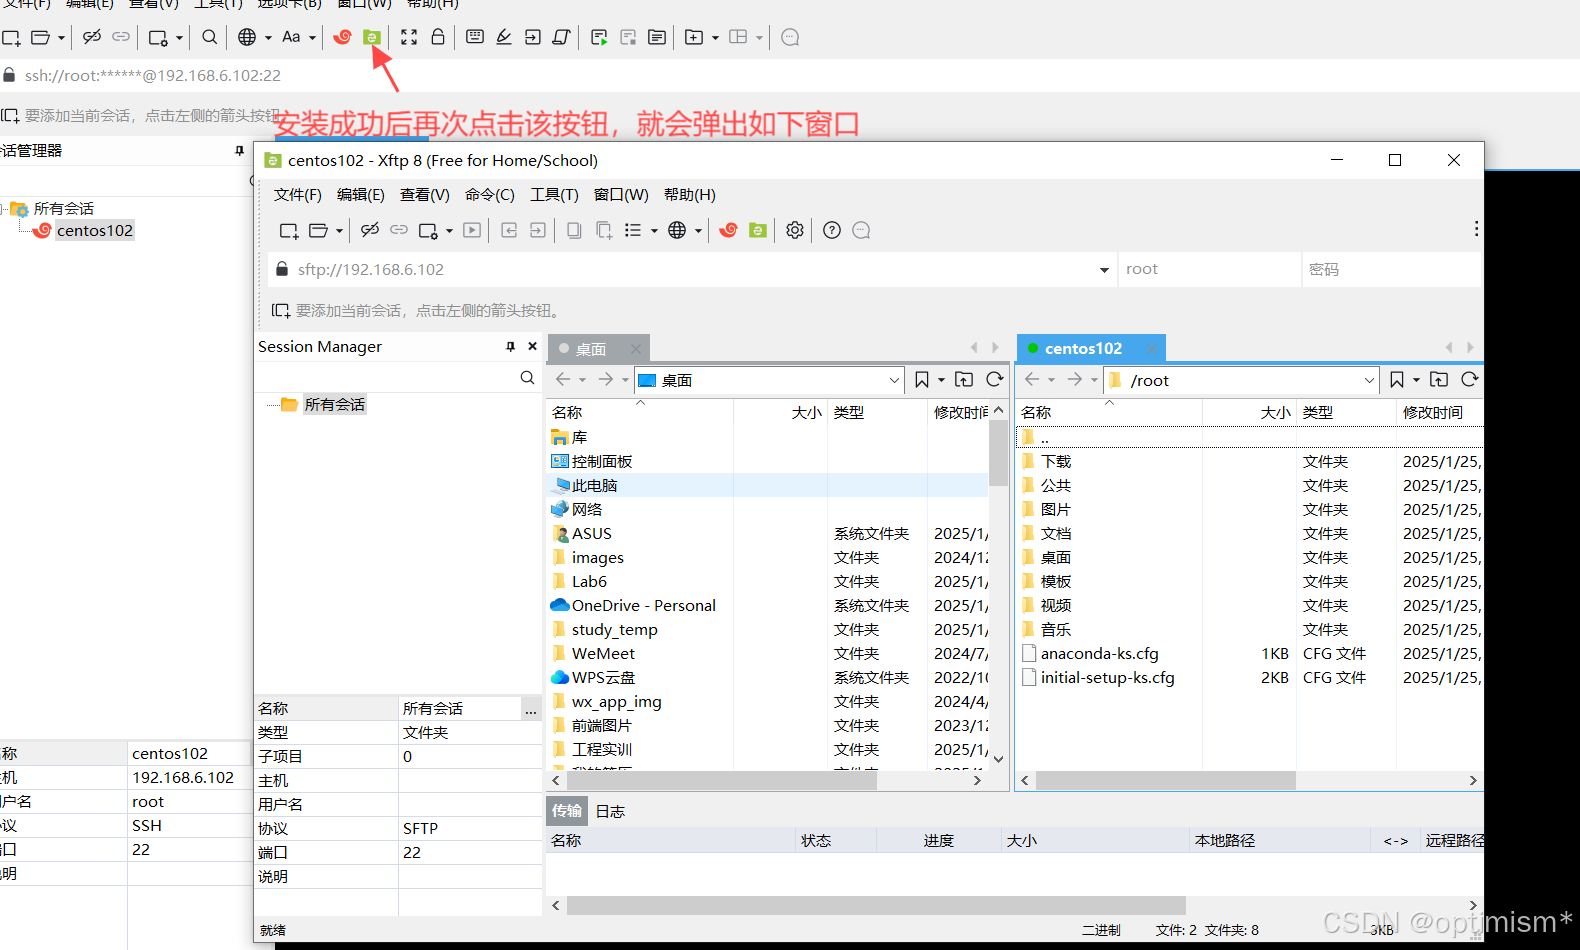Open the 窗口(W) menu in Xftp
Viewport: 1580px width, 950px height.
[621, 195]
